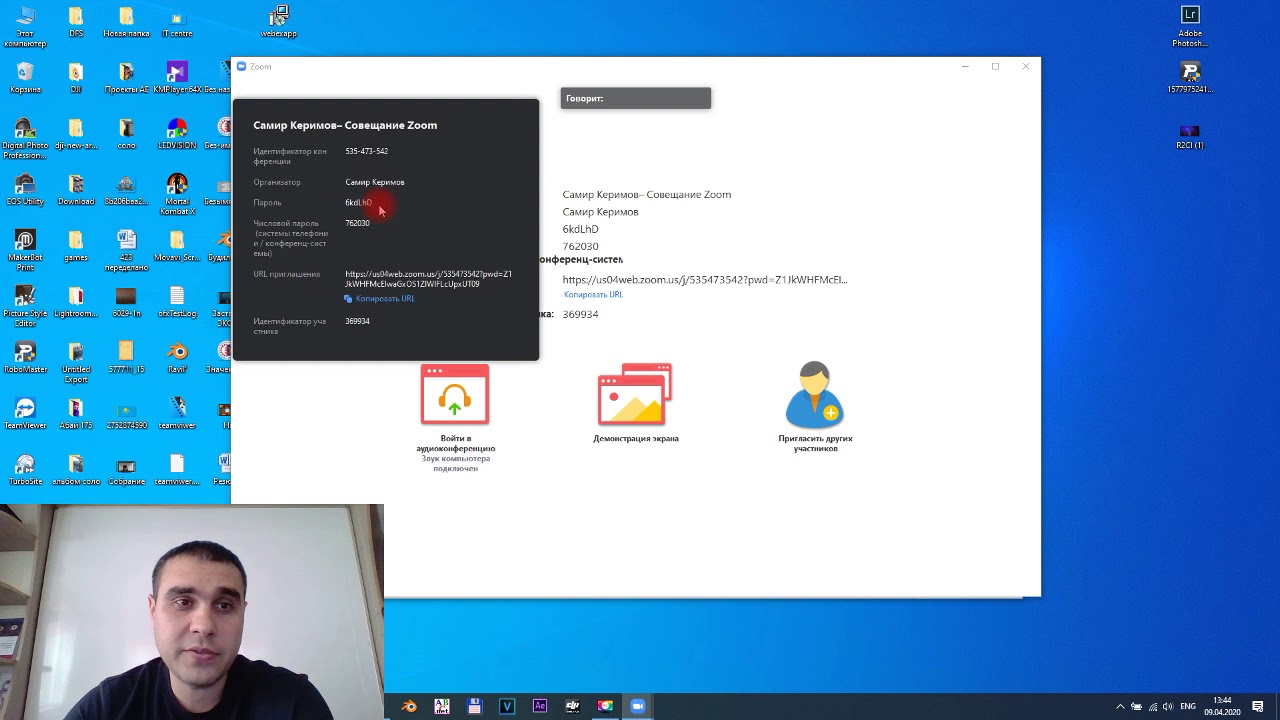Open the Windows notification center icon
This screenshot has height=720, width=1280.
click(1258, 707)
